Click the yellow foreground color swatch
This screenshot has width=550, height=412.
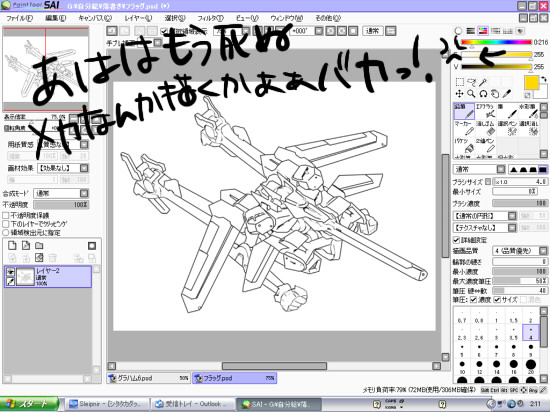pos(531,83)
